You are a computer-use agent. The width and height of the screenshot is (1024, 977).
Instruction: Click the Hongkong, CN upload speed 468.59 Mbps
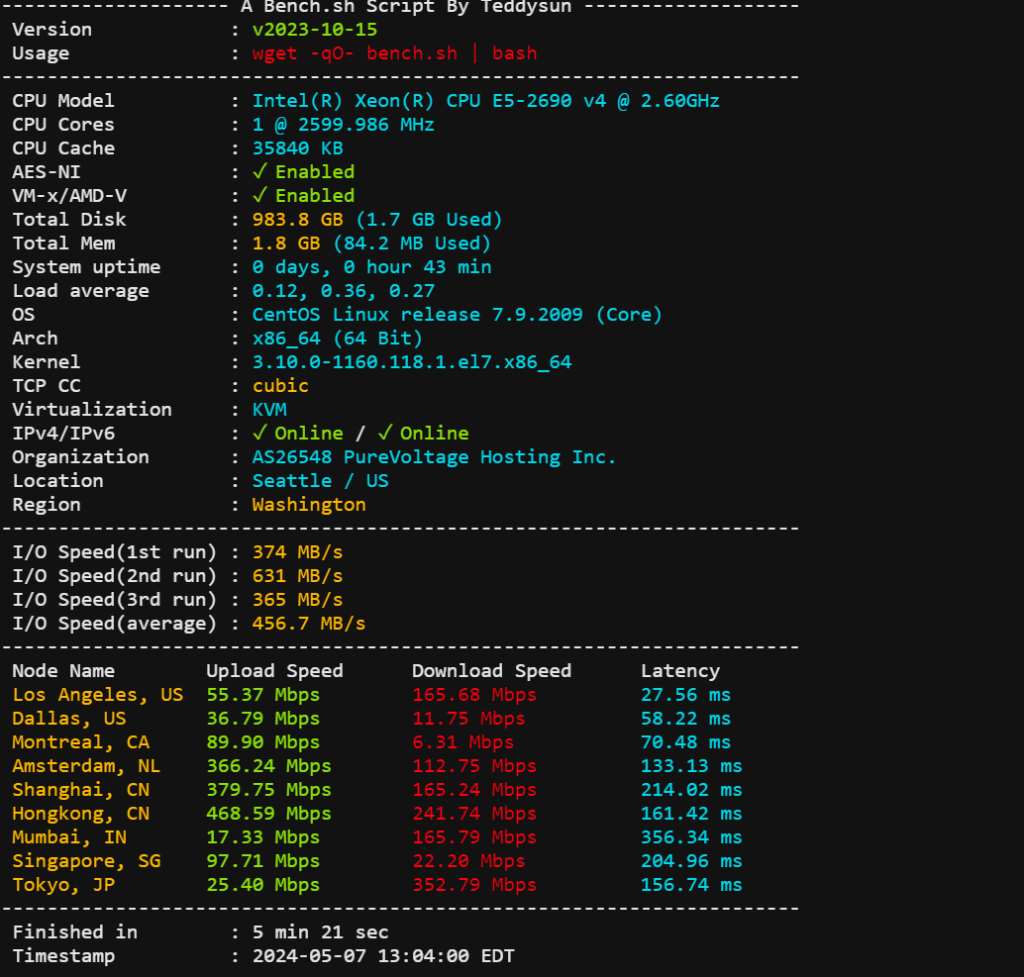[268, 814]
